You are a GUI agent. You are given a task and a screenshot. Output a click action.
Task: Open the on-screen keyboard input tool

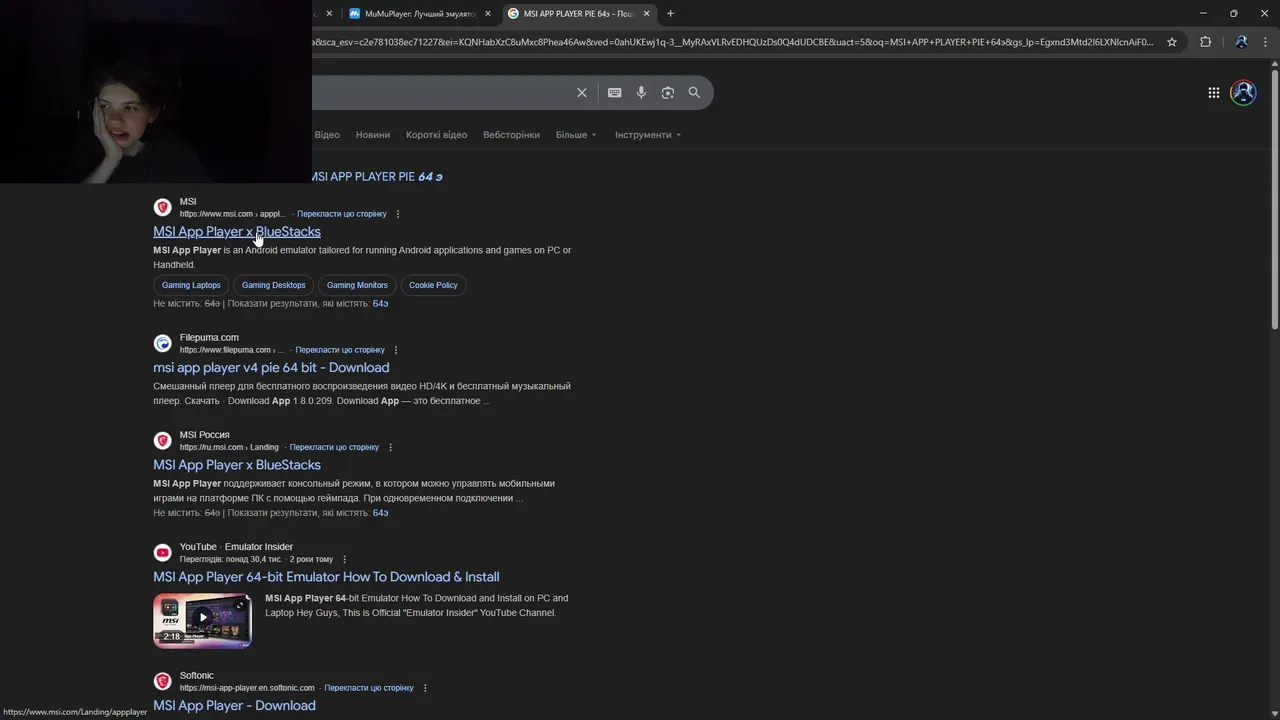coord(614,93)
